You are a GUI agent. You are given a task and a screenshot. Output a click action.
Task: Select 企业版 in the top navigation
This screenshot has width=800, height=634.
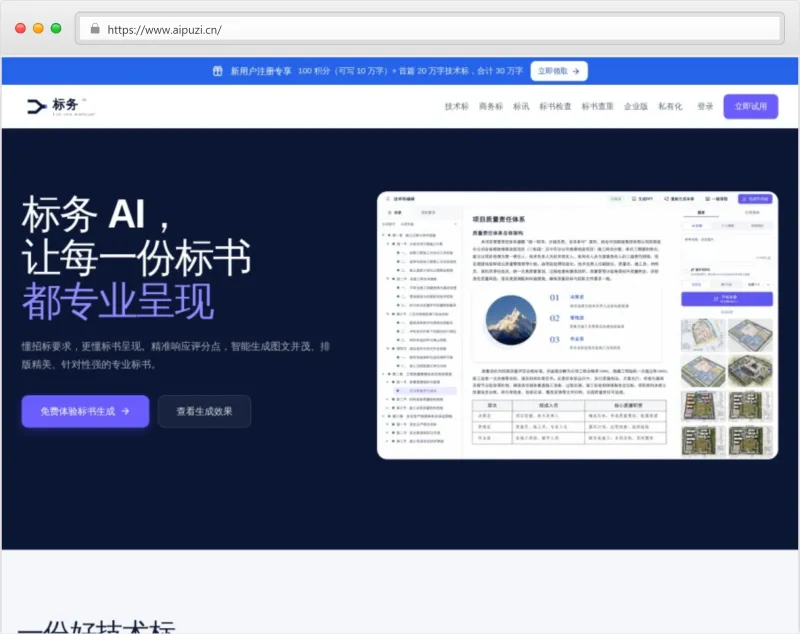[x=636, y=106]
